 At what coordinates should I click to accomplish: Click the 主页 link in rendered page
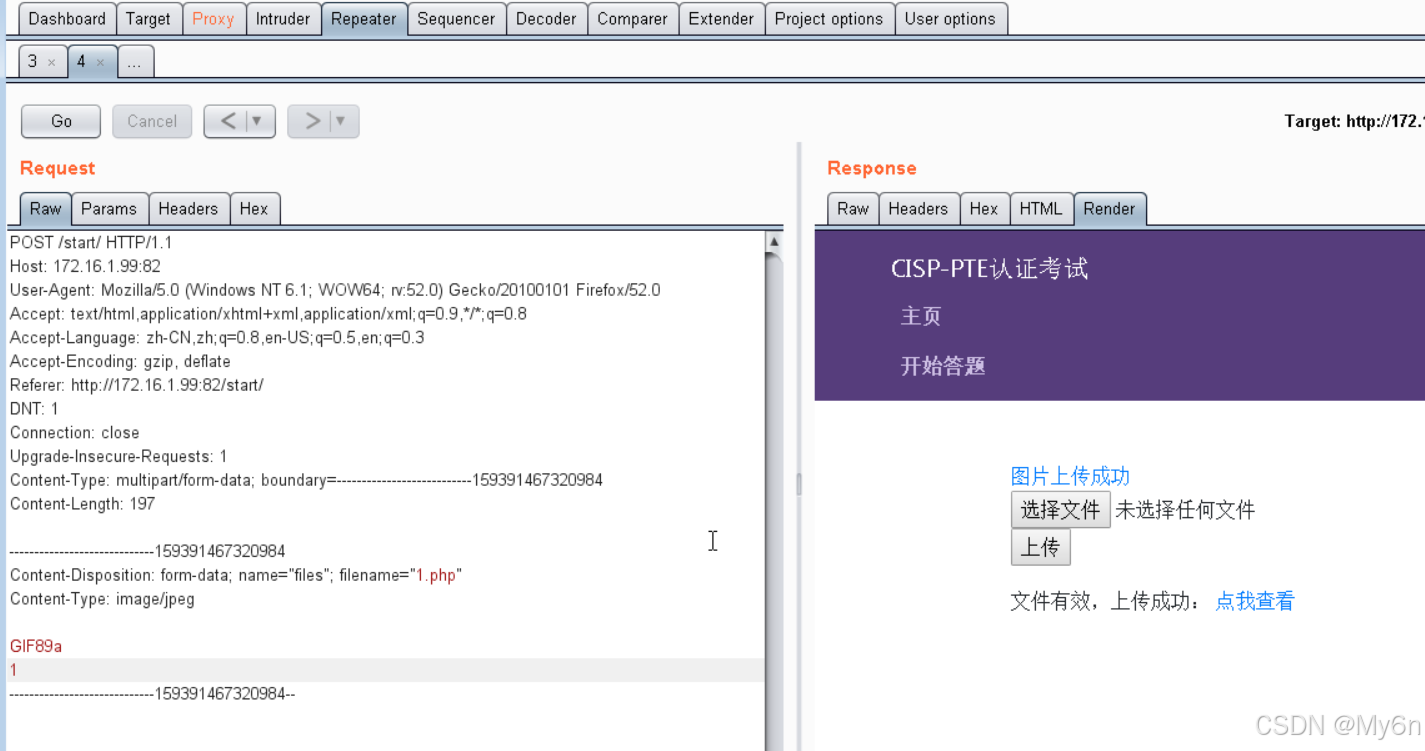(921, 316)
